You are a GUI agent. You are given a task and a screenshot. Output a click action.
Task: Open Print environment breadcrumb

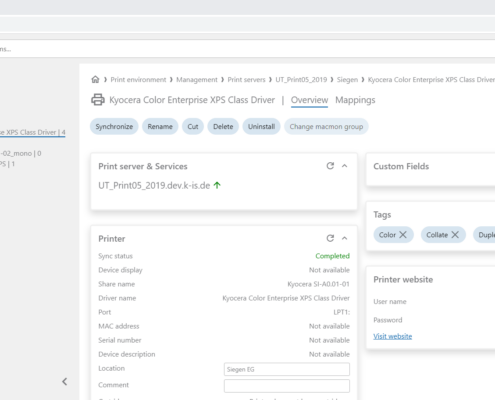click(x=138, y=80)
